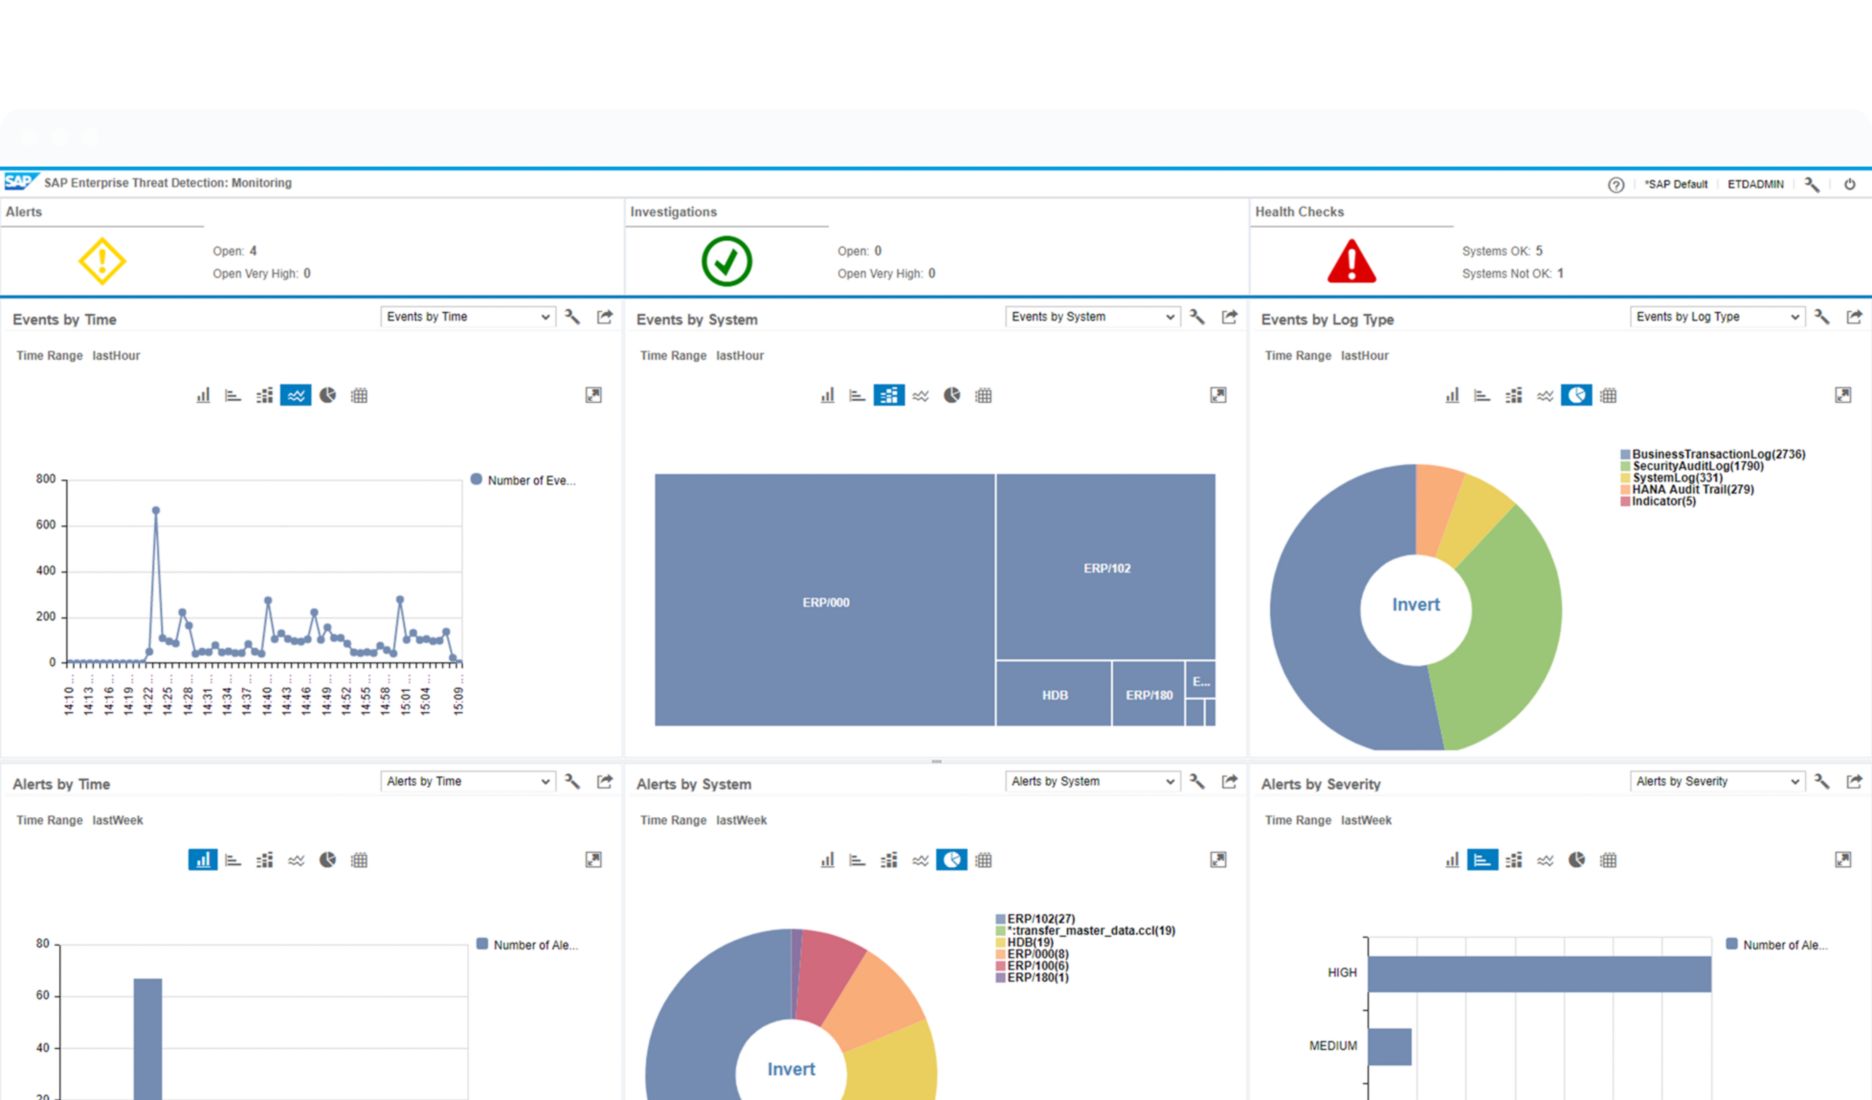Expand the Alerts by System dropdown
Viewport: 1872px width, 1100px height.
point(1092,782)
